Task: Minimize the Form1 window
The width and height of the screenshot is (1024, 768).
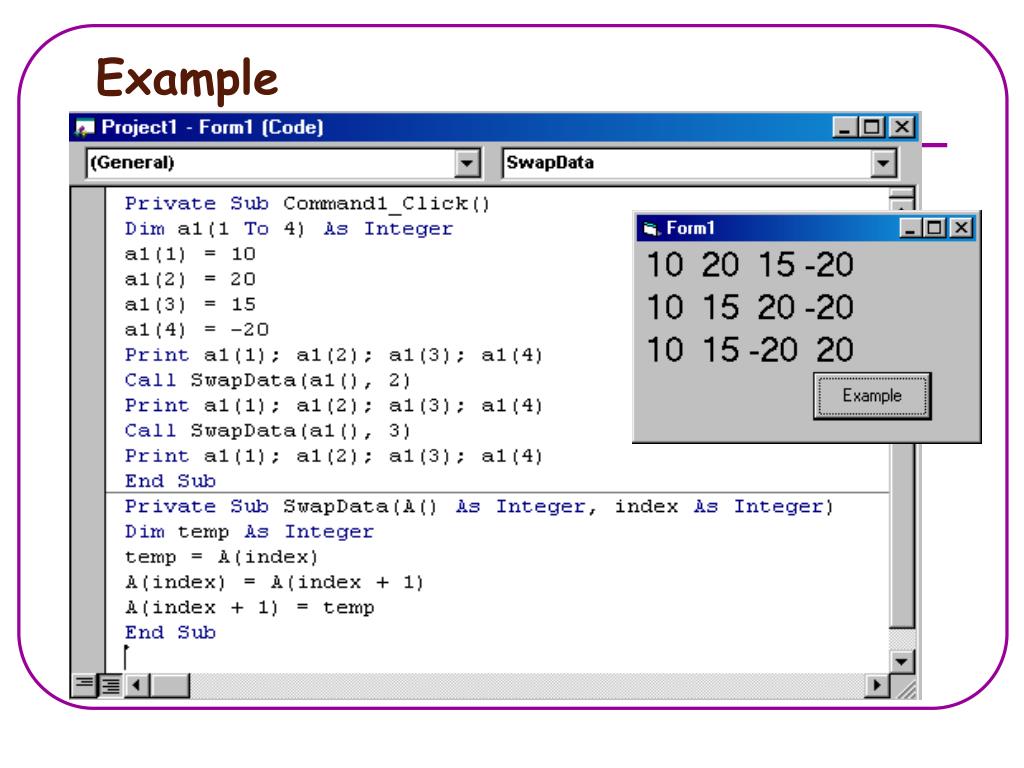Action: coord(910,228)
